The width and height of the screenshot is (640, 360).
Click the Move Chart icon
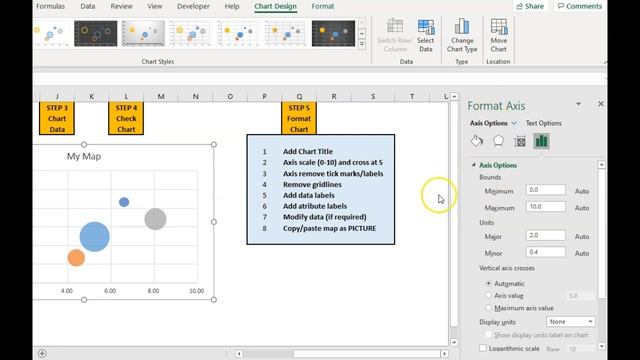[499, 36]
